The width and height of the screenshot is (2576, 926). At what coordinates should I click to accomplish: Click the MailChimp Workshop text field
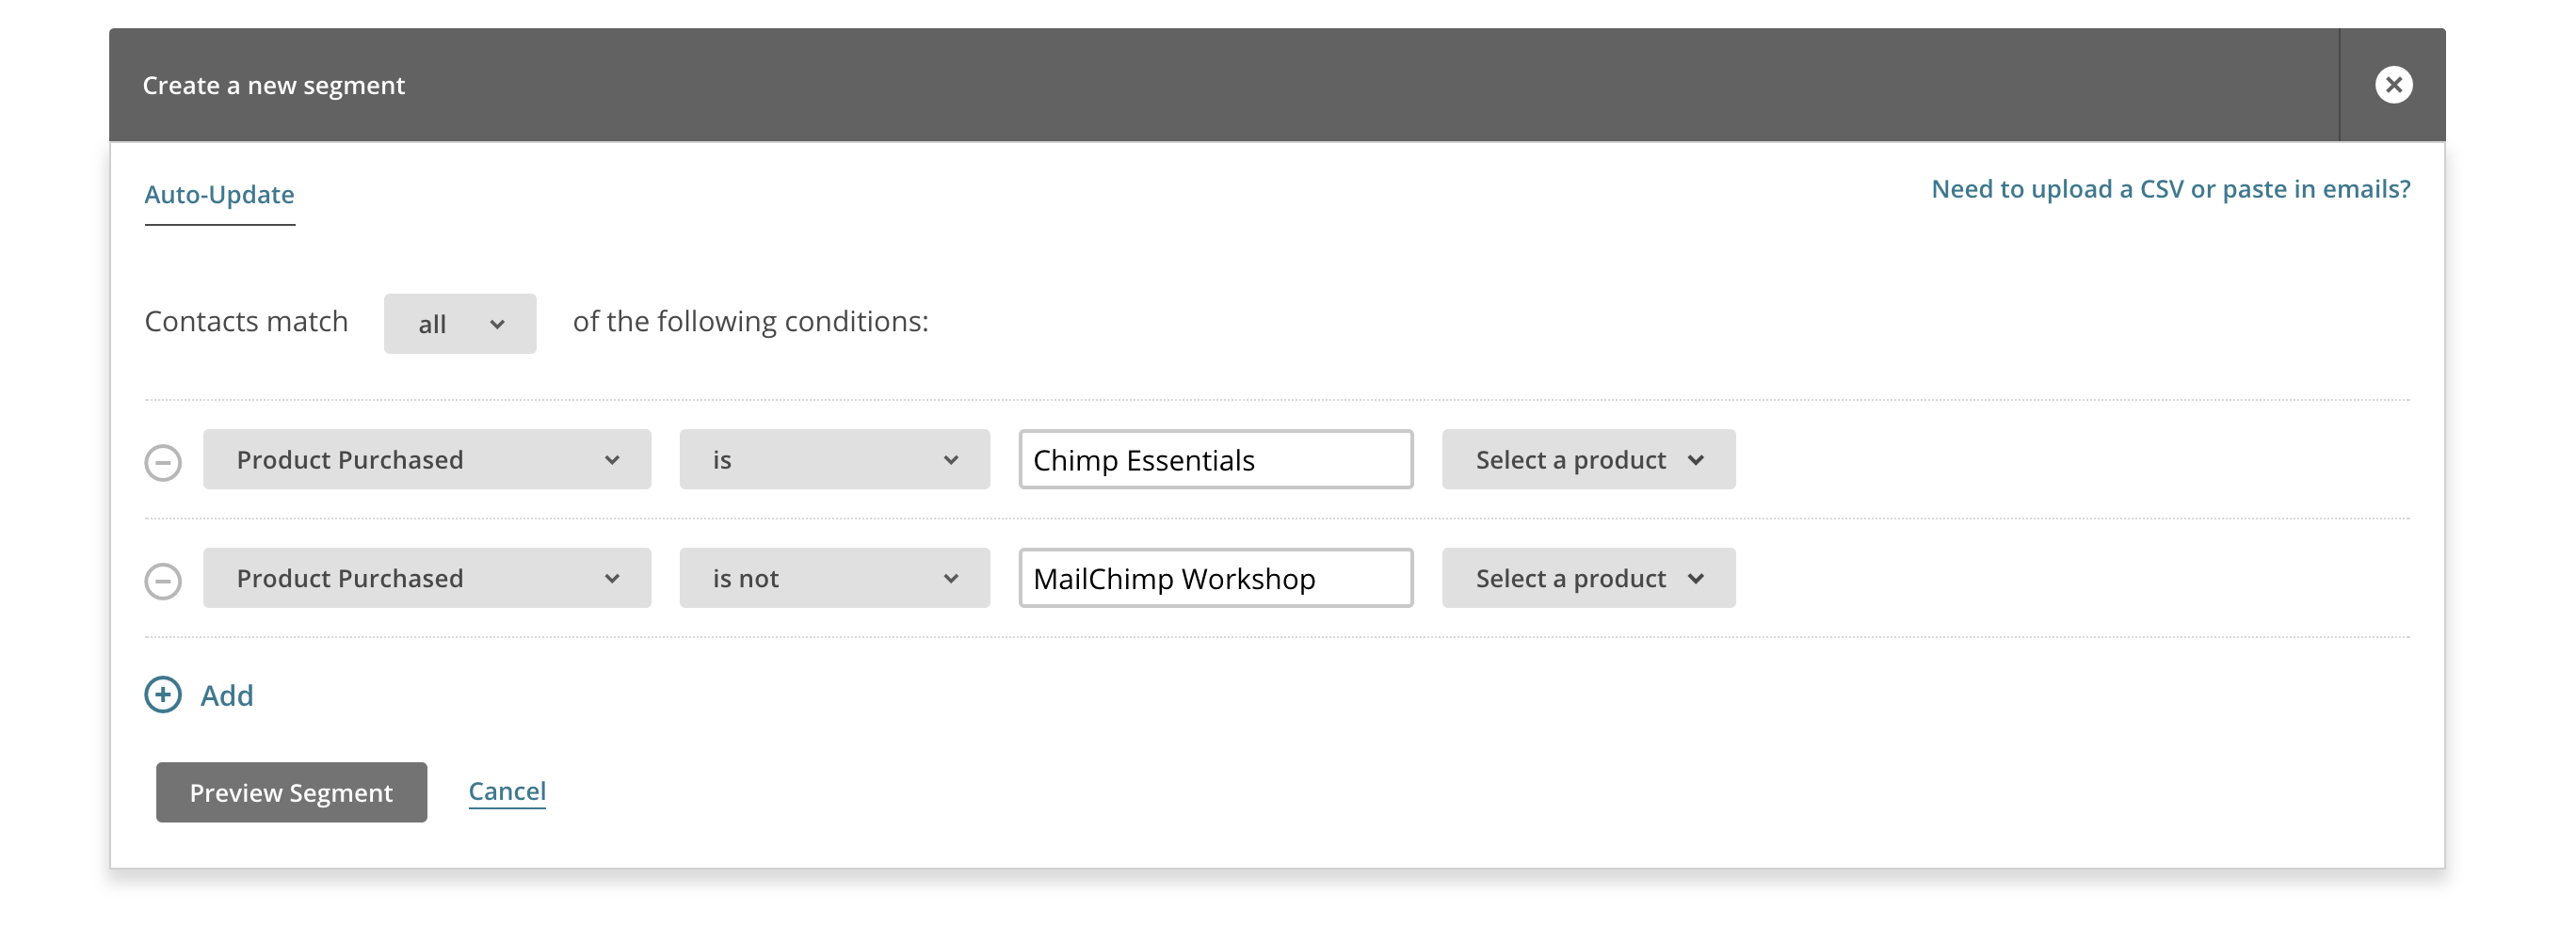point(1215,577)
